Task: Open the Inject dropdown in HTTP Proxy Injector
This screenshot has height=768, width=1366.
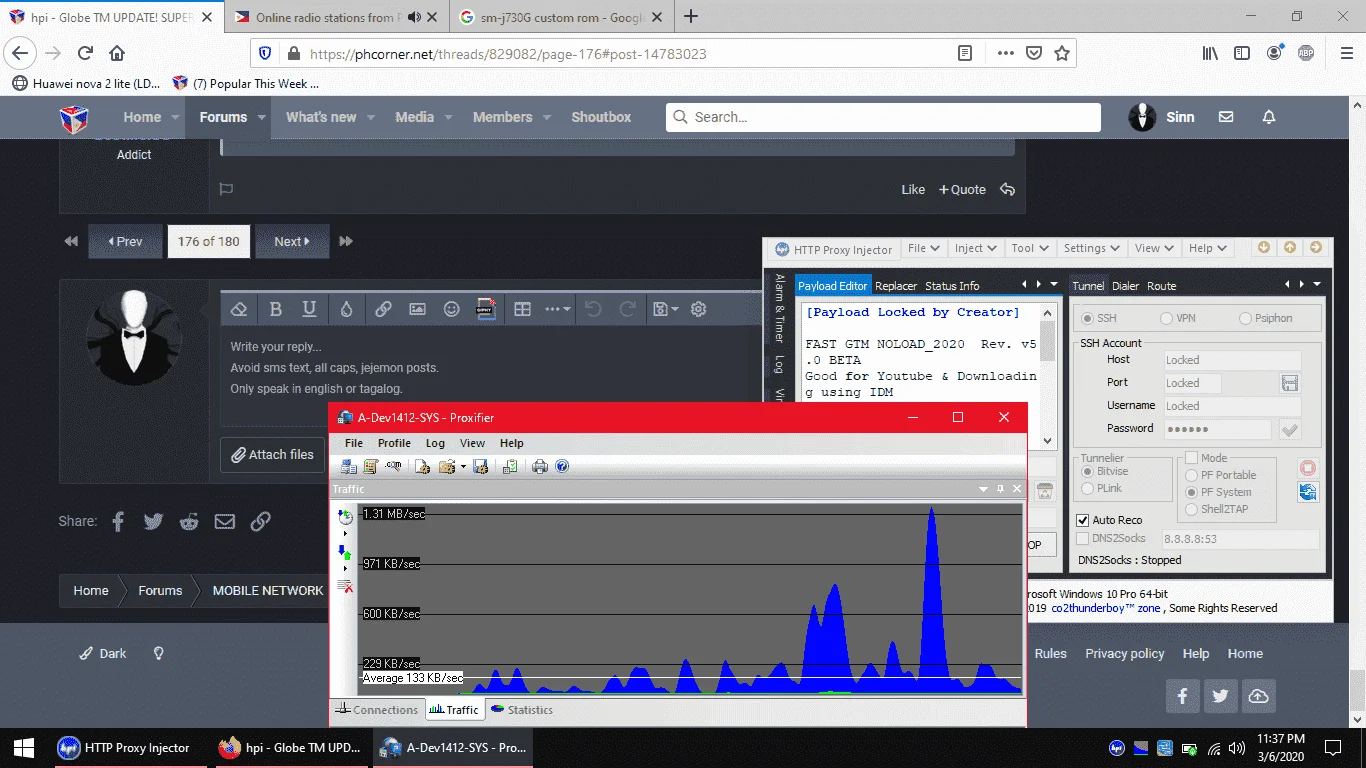Action: 975,248
